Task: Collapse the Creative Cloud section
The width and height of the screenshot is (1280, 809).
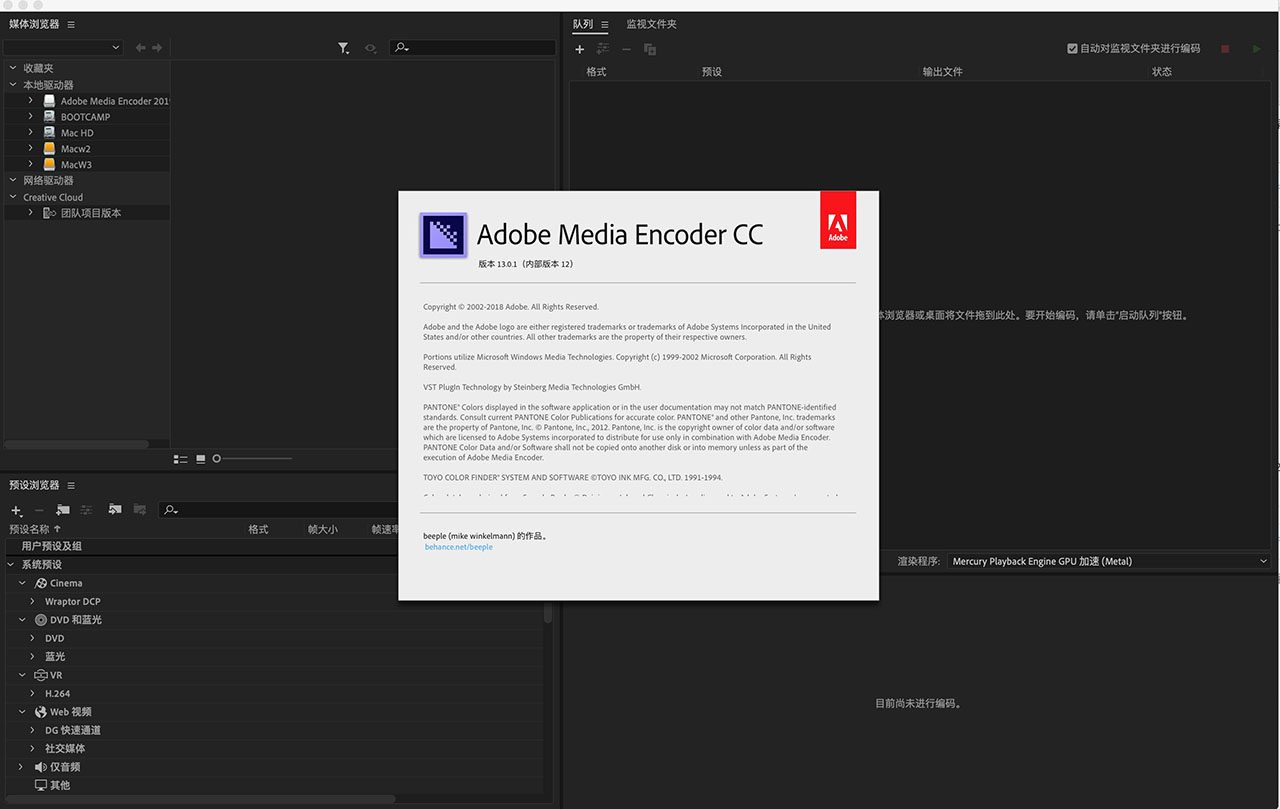Action: point(13,197)
